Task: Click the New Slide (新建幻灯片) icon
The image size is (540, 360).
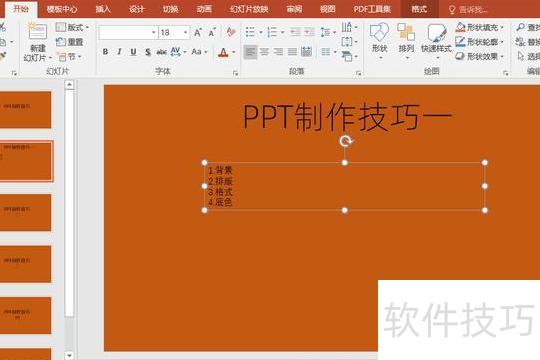Action: (x=38, y=32)
